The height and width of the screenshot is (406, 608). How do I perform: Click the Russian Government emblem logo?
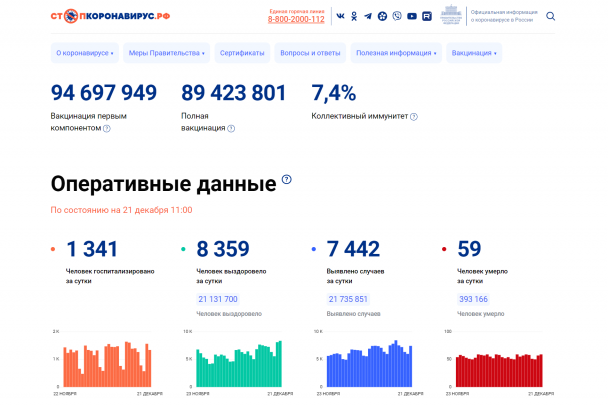(451, 16)
